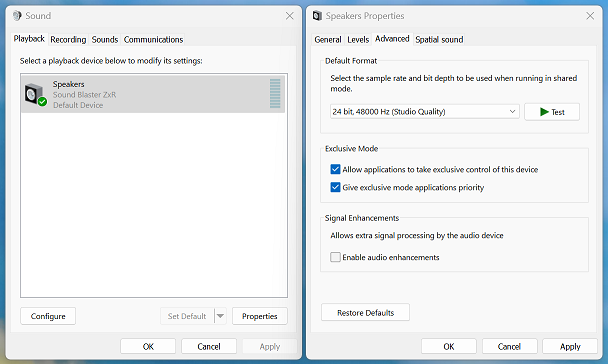The height and width of the screenshot is (364, 608).
Task: Click the "Default Device" status text
Action: [x=78, y=105]
